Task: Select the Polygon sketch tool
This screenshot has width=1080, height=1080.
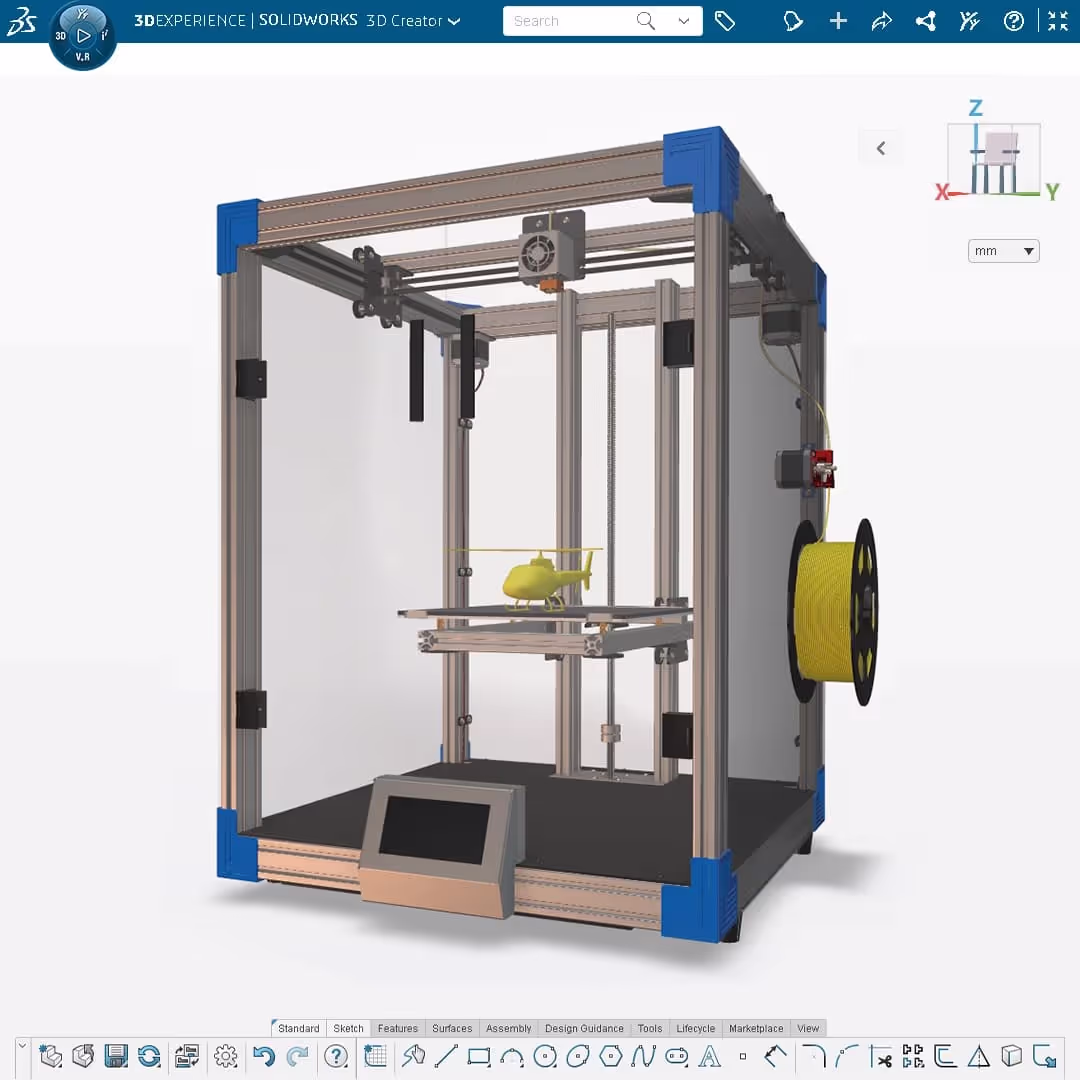Action: coord(610,1056)
